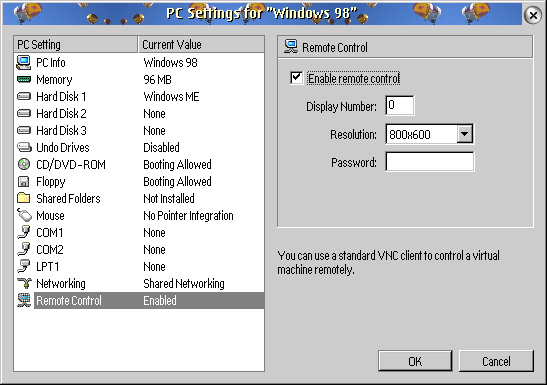Click the Networking icon

24,283
